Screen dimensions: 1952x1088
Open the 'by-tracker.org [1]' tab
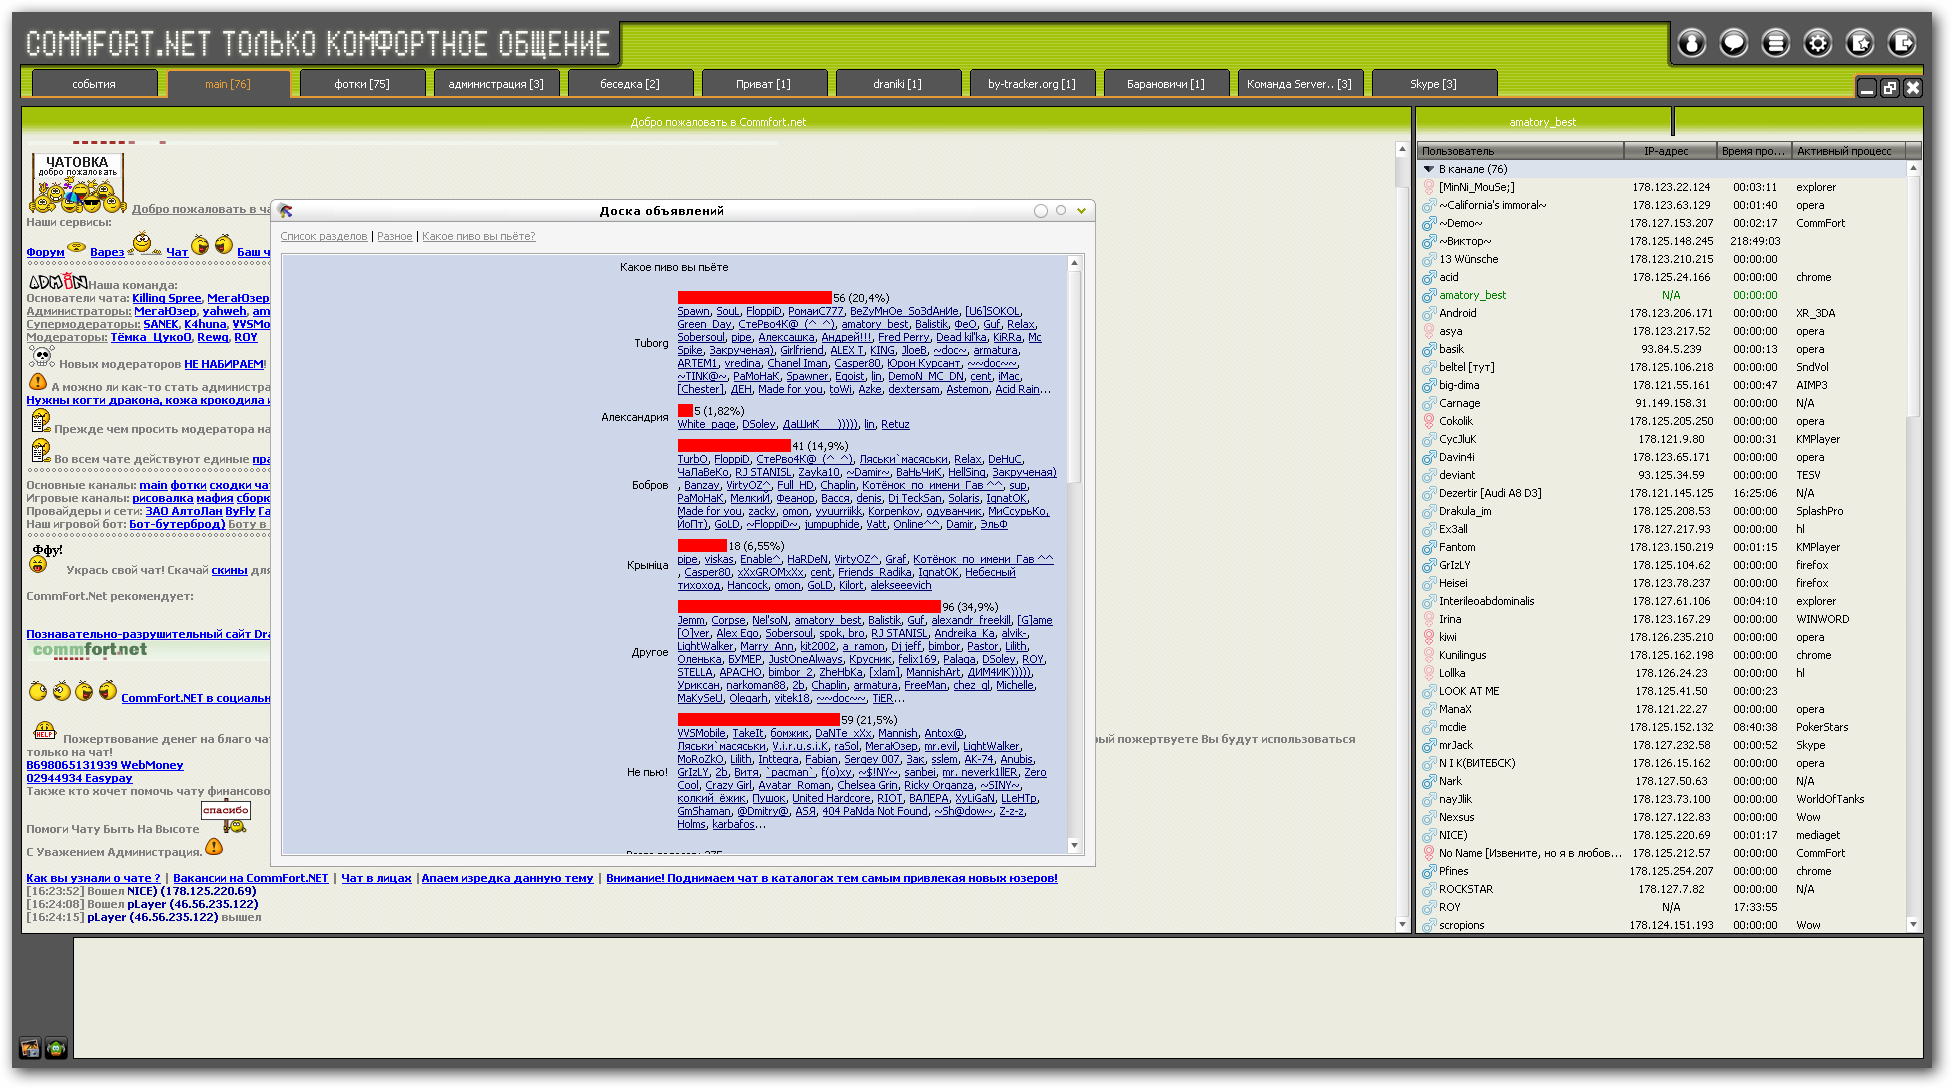tap(1032, 84)
